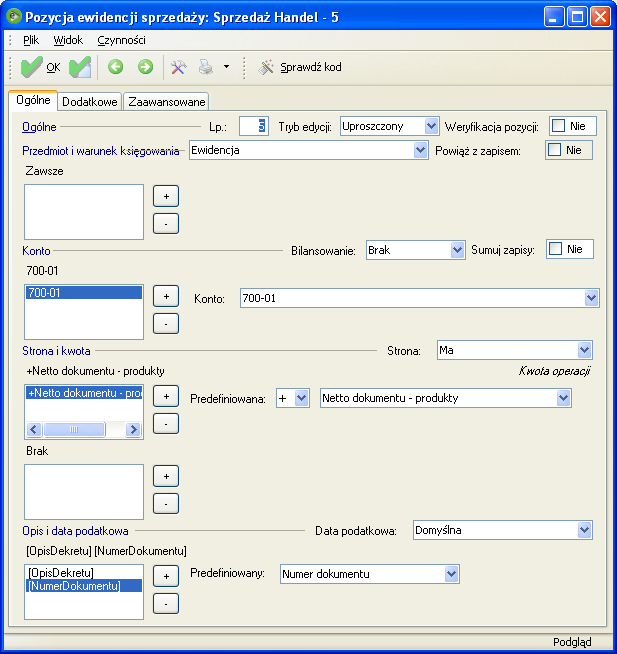
Task: Click the empty Zawsze conditions list box
Action: tap(84, 212)
